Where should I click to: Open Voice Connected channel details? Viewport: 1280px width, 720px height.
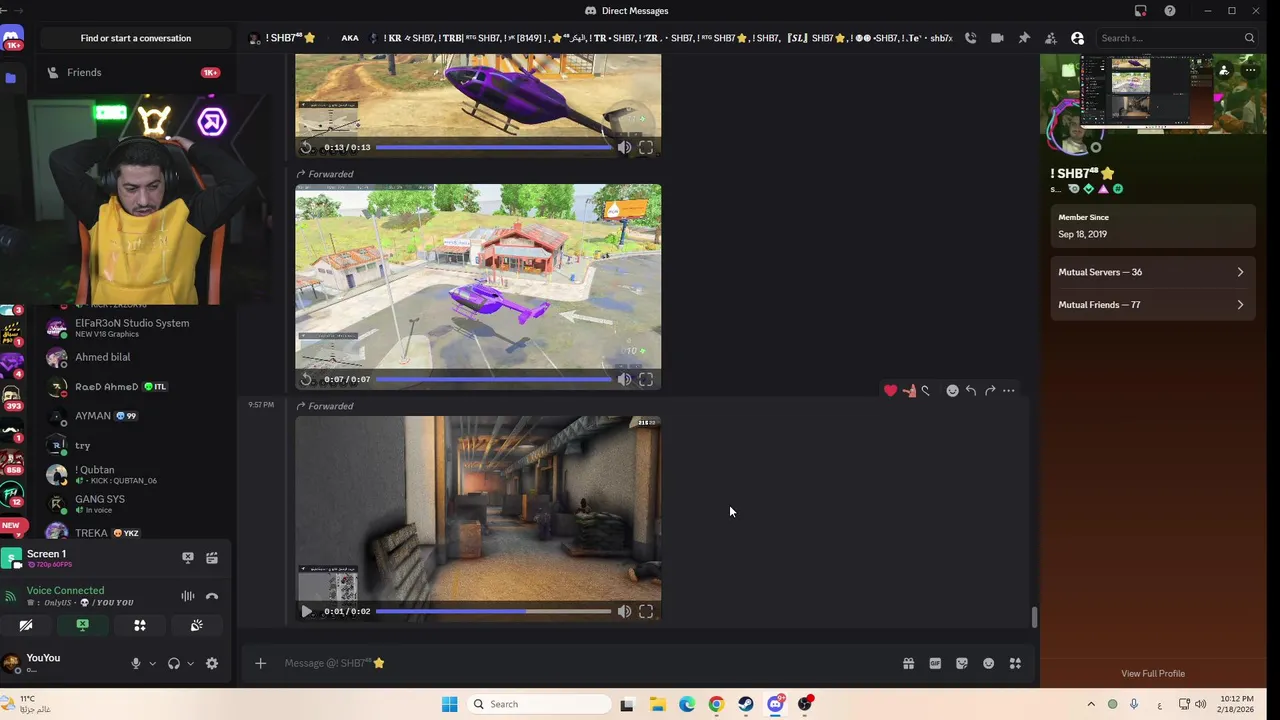coord(65,591)
